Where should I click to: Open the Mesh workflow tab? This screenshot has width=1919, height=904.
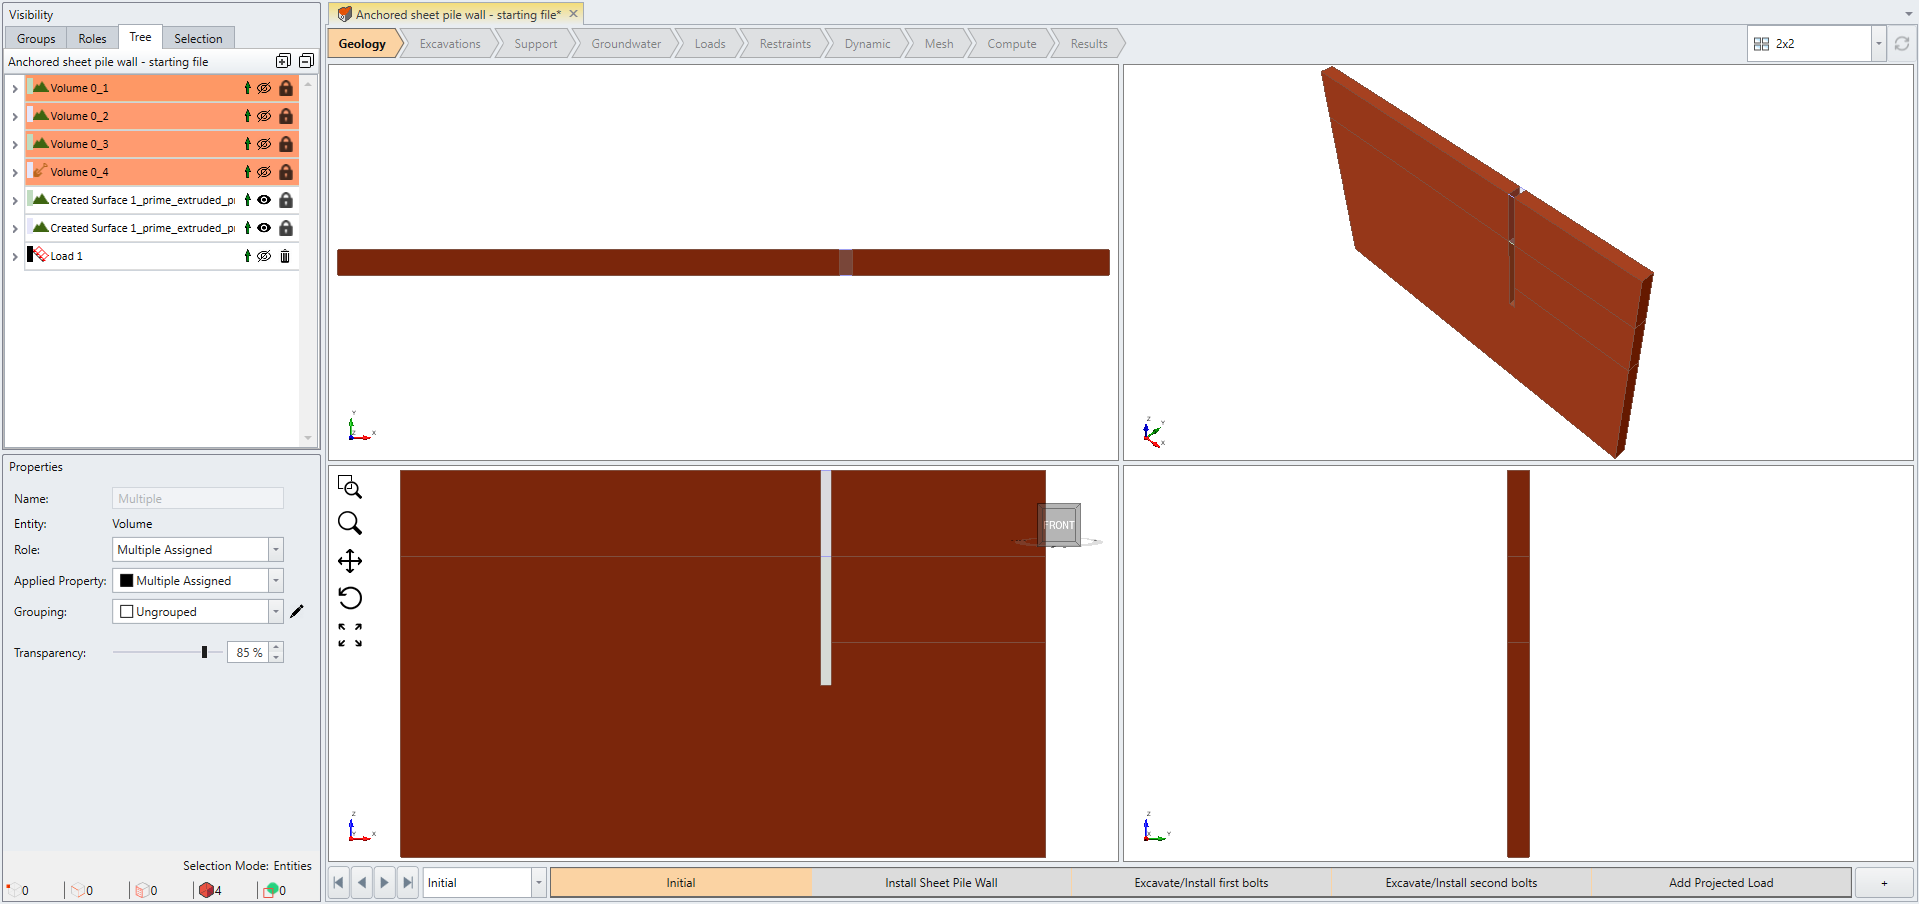point(939,44)
